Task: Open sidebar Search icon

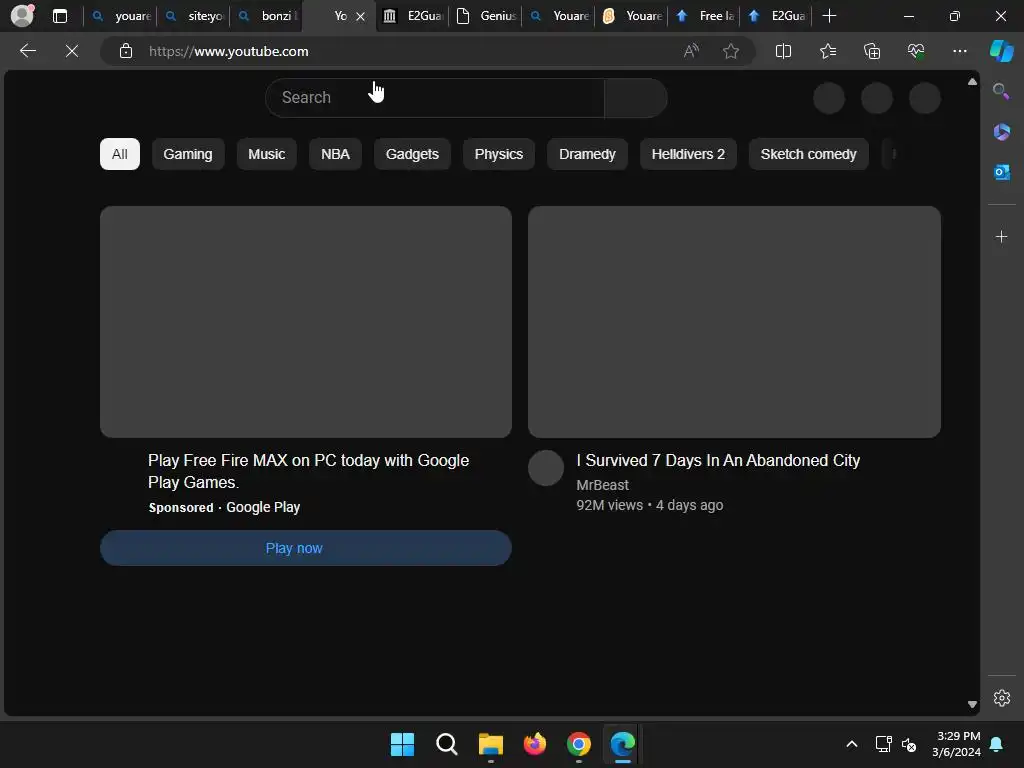Action: tap(1001, 91)
